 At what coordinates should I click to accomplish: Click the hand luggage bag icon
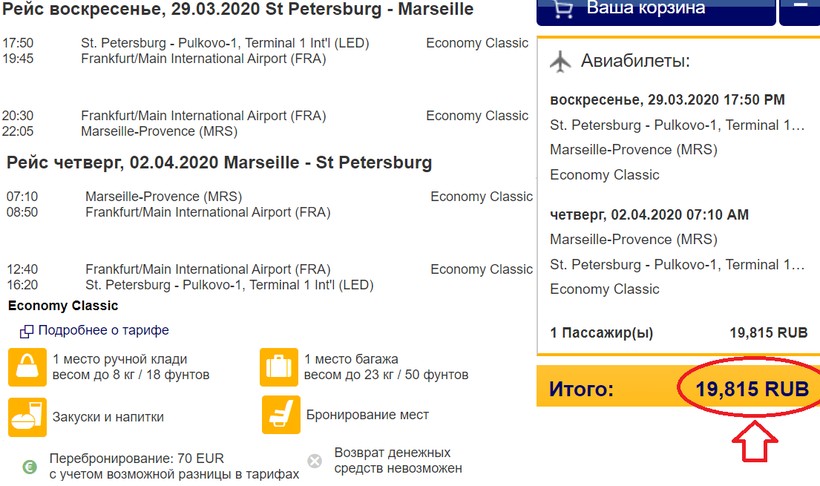pos(26,367)
